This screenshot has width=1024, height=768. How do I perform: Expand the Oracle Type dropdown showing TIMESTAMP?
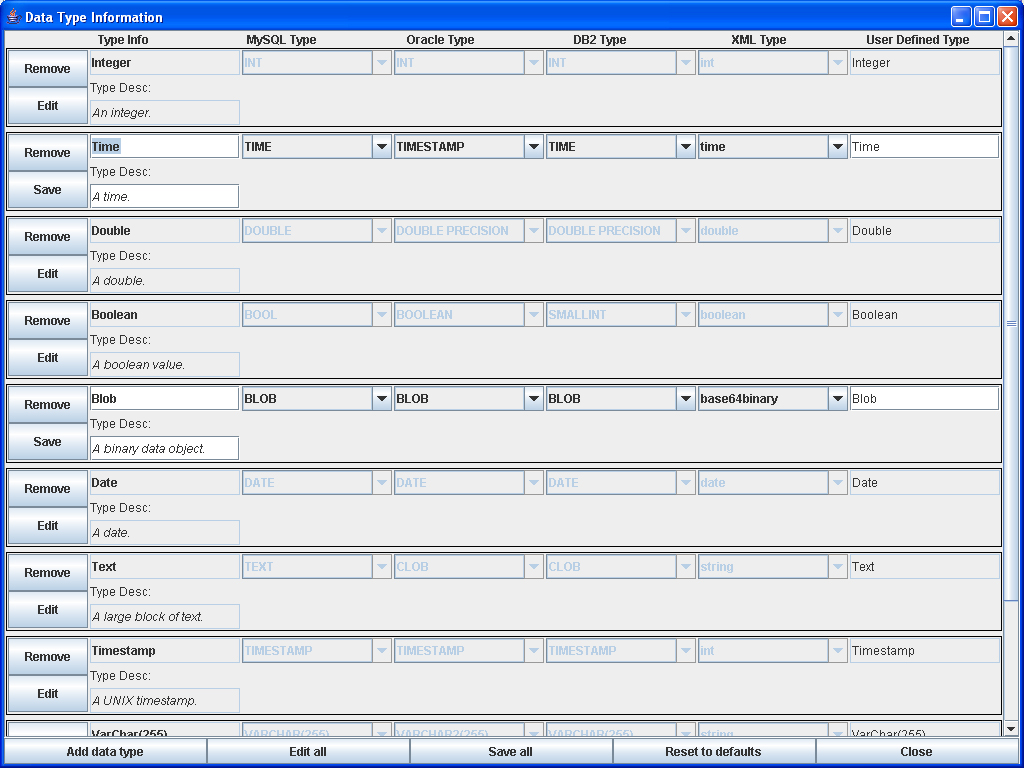(534, 147)
